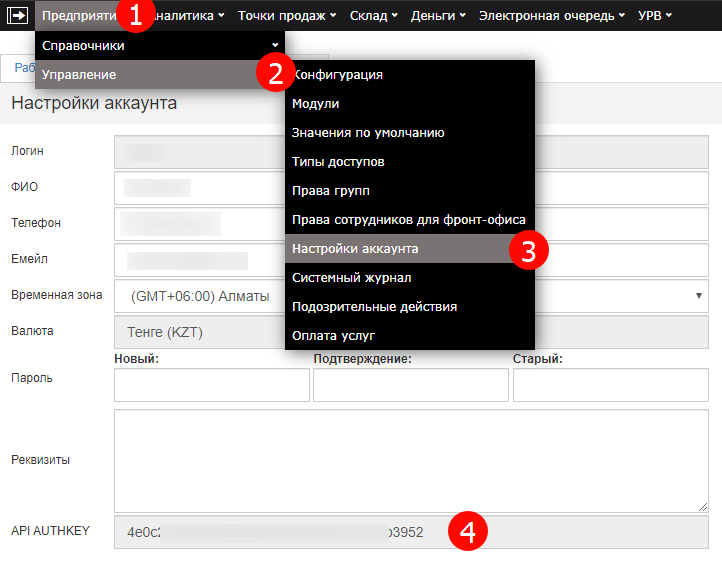The width and height of the screenshot is (722, 561).
Task: Expand the УРВ menu
Action: point(654,15)
